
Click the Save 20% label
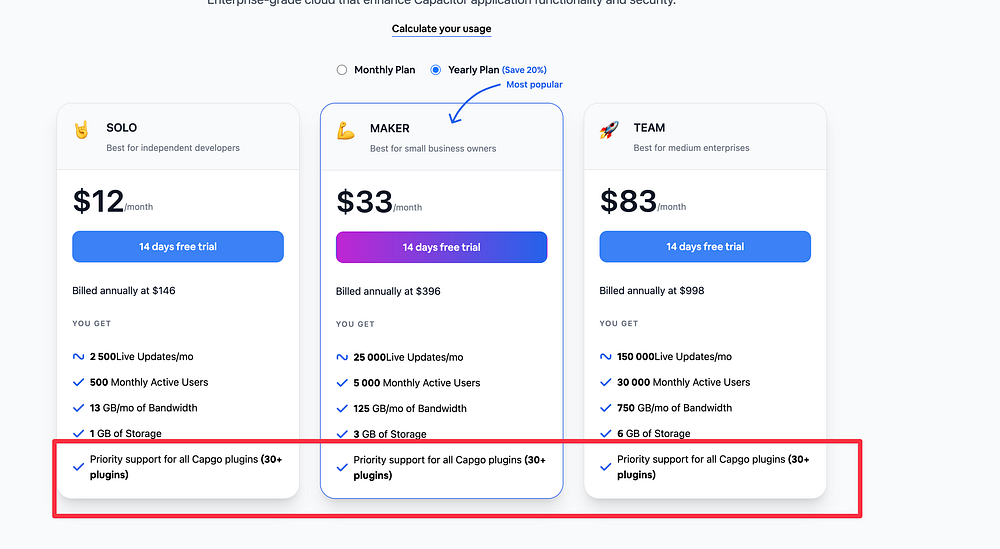[x=524, y=70]
